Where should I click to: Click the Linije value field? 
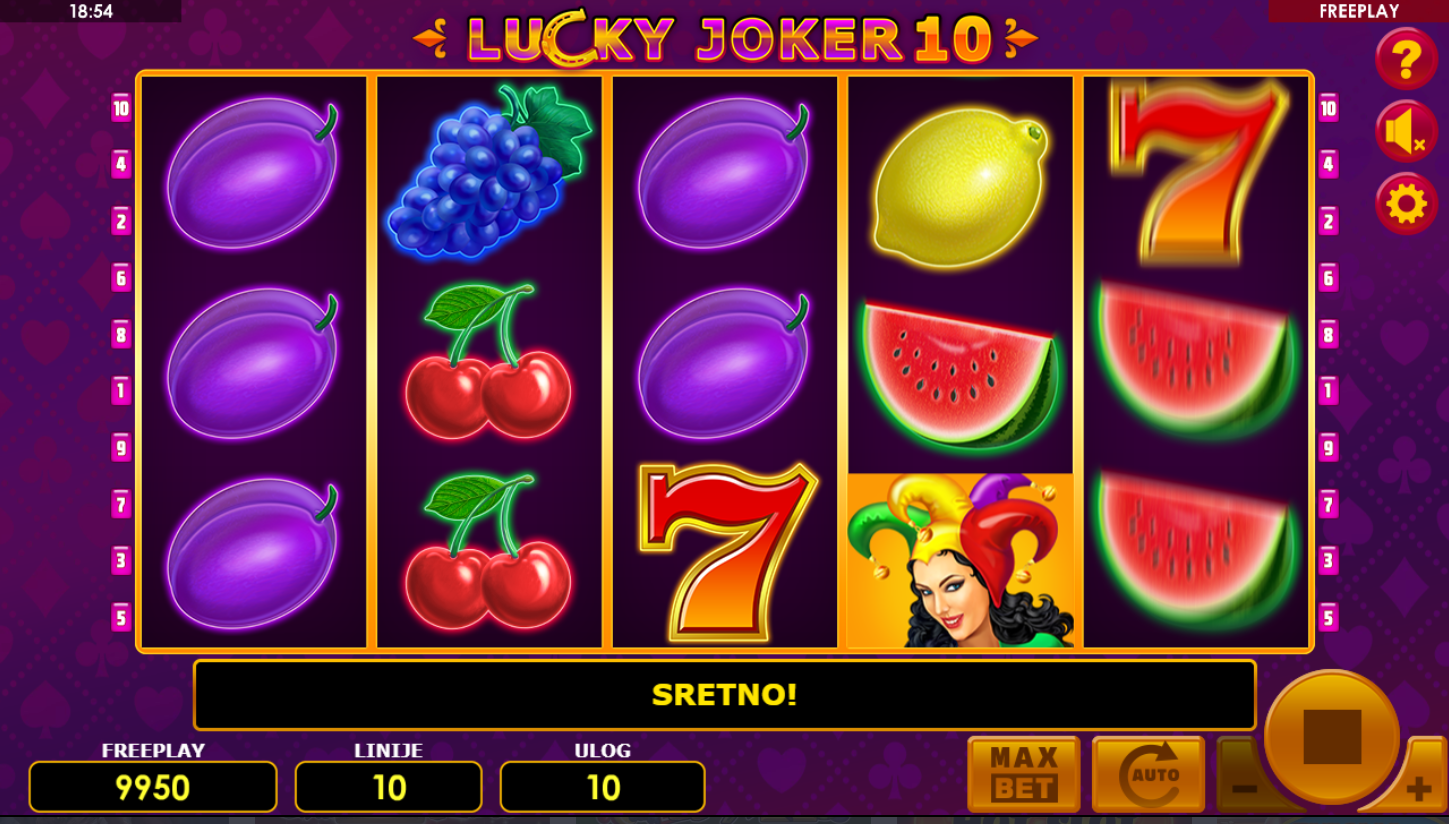[x=388, y=787]
